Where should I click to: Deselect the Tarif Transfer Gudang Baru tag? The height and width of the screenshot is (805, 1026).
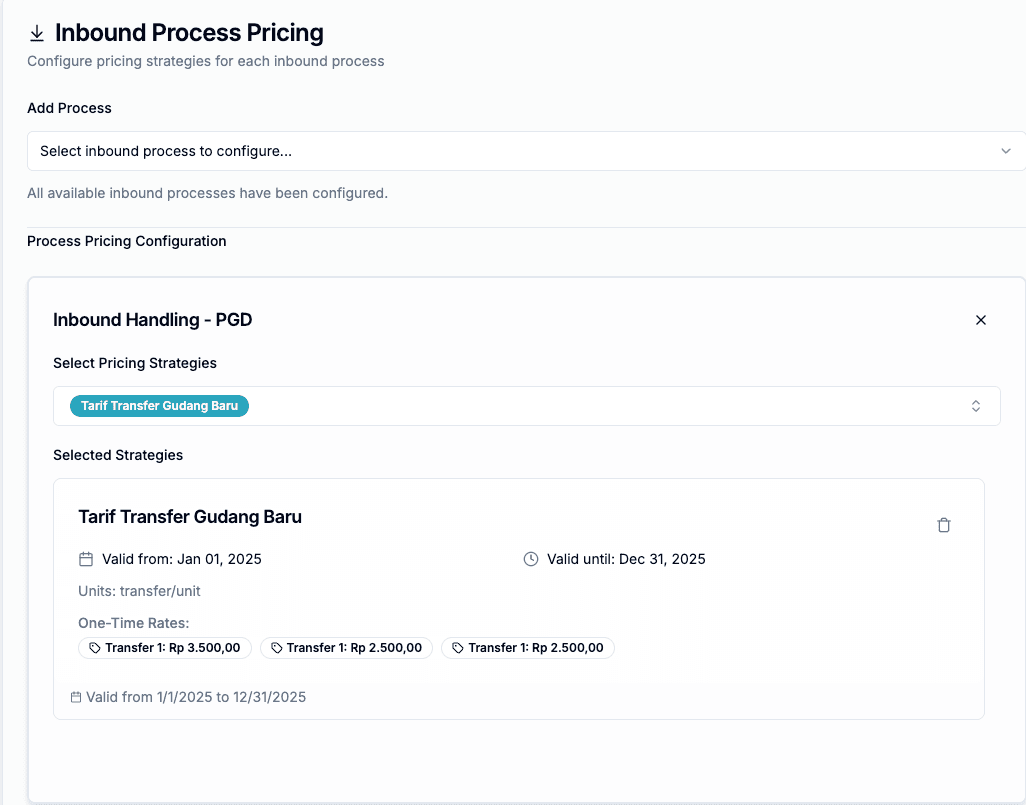pyautogui.click(x=159, y=406)
